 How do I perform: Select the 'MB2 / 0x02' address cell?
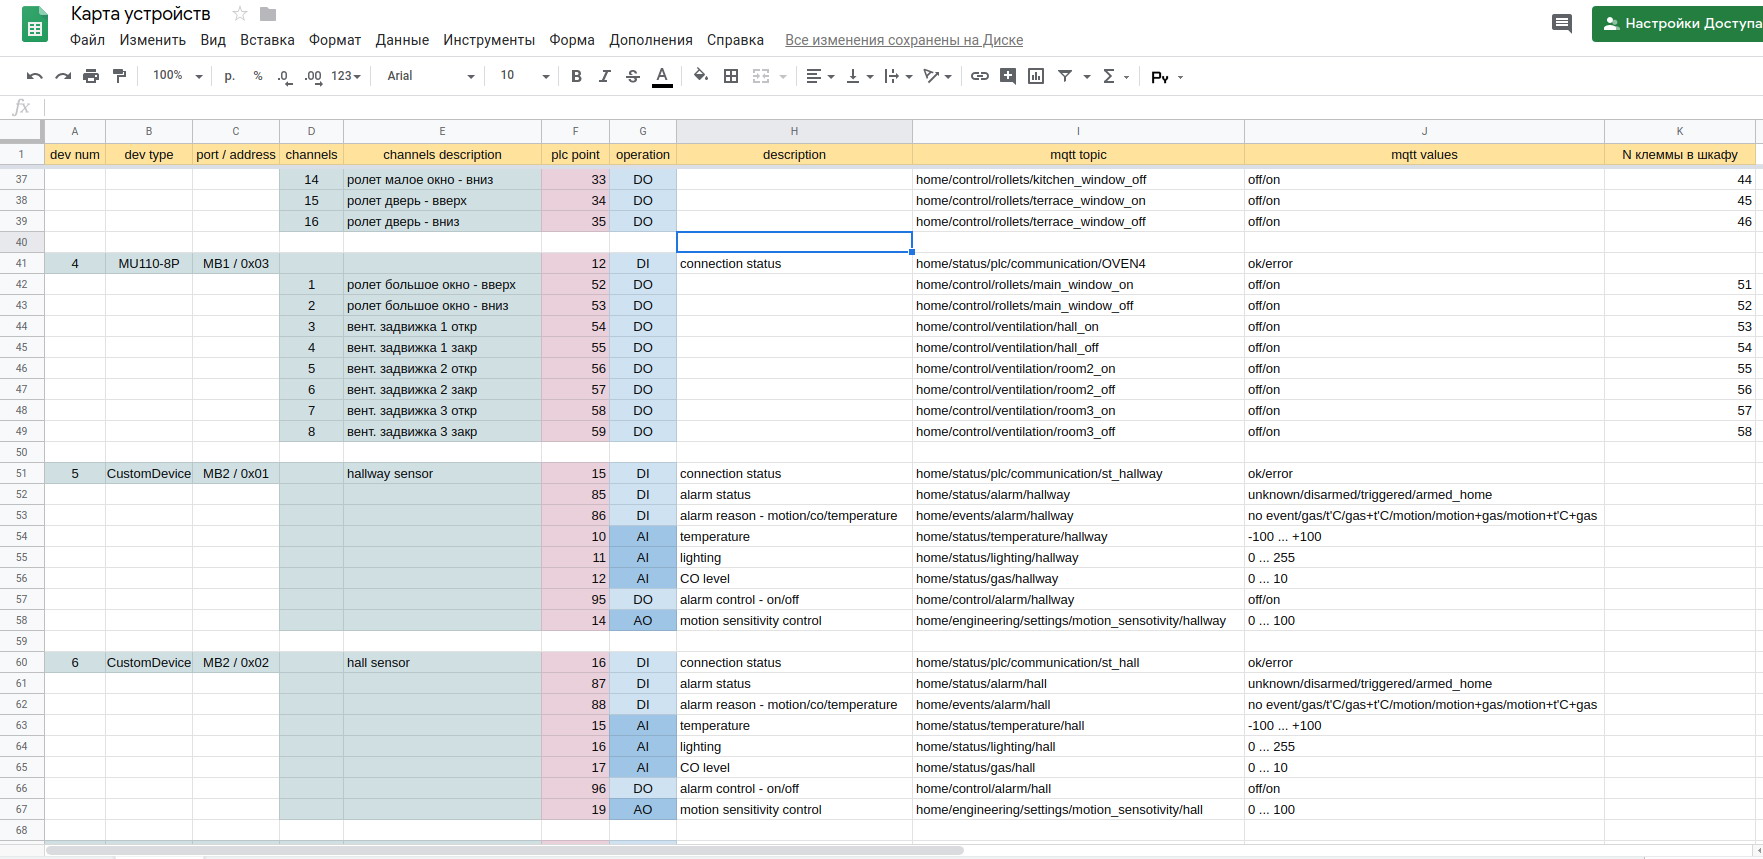point(236,663)
